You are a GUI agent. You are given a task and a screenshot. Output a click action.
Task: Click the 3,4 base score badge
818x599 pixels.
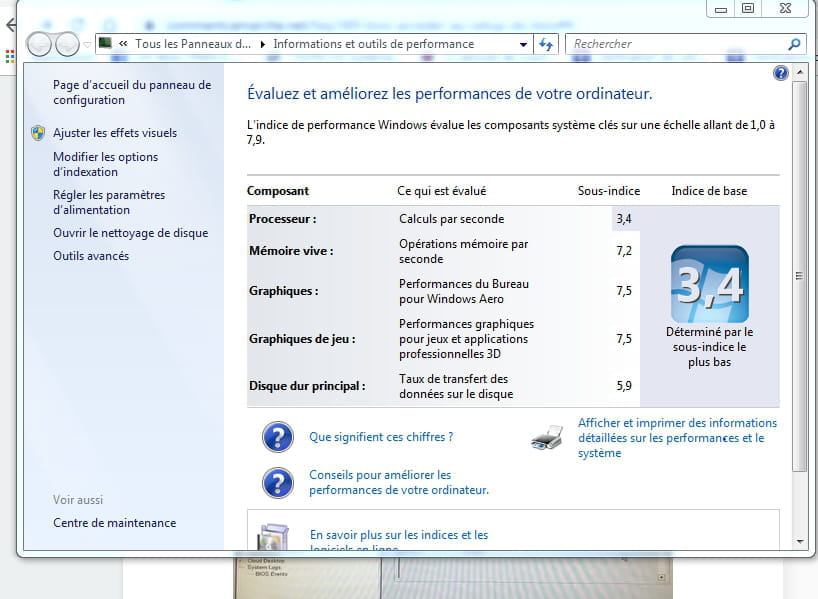(709, 284)
